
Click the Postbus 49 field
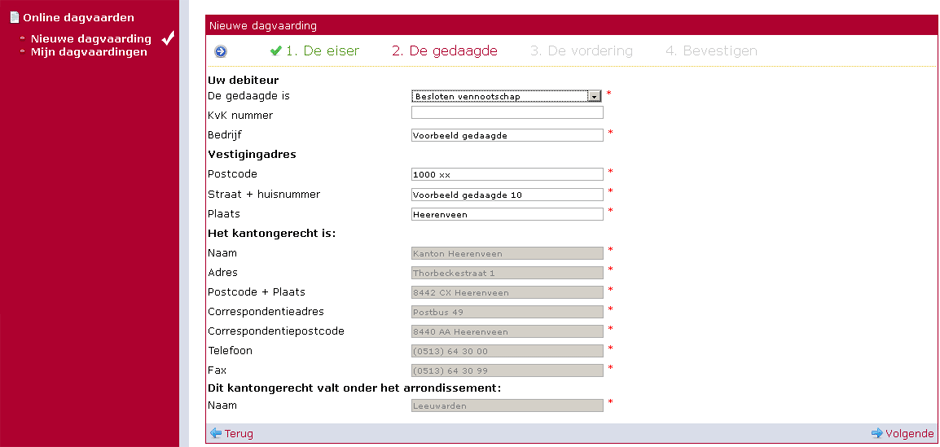pyautogui.click(x=507, y=312)
